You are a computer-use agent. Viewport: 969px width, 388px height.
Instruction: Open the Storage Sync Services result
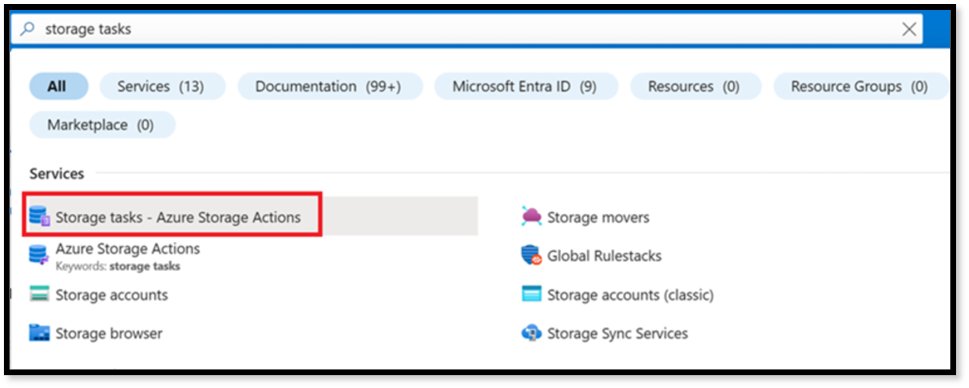617,334
